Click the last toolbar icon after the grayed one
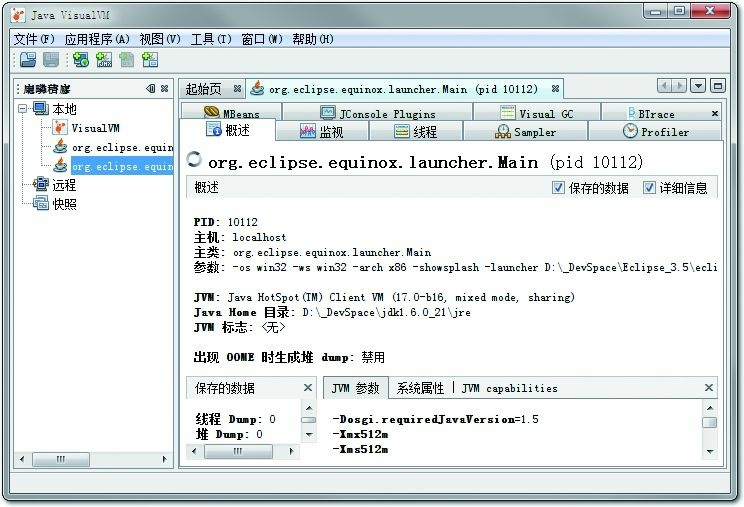Screen dimensions: 744x507 coord(150,59)
